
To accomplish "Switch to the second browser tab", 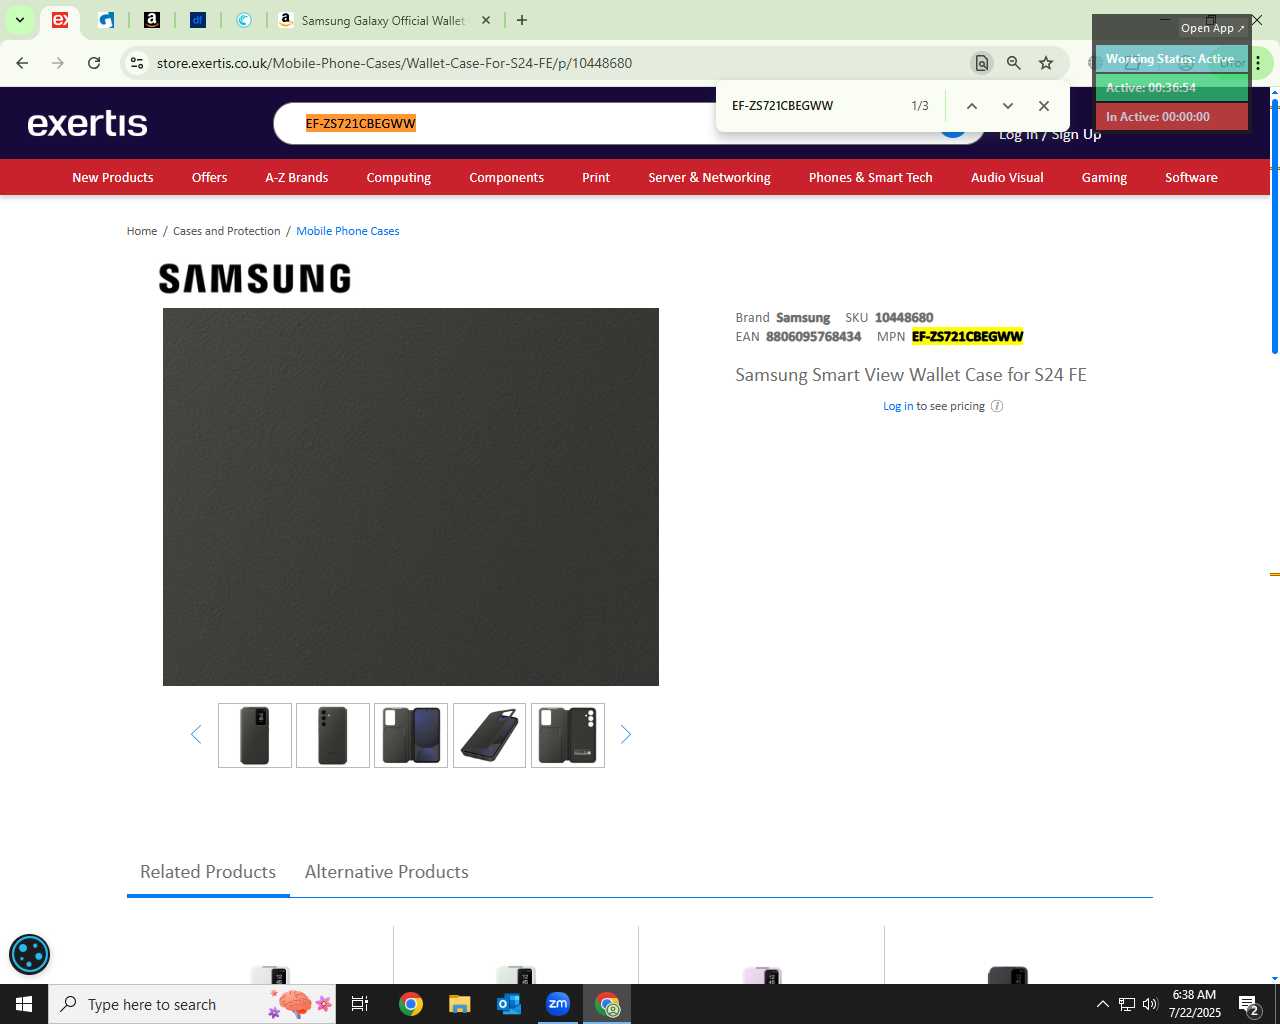I will click(106, 20).
